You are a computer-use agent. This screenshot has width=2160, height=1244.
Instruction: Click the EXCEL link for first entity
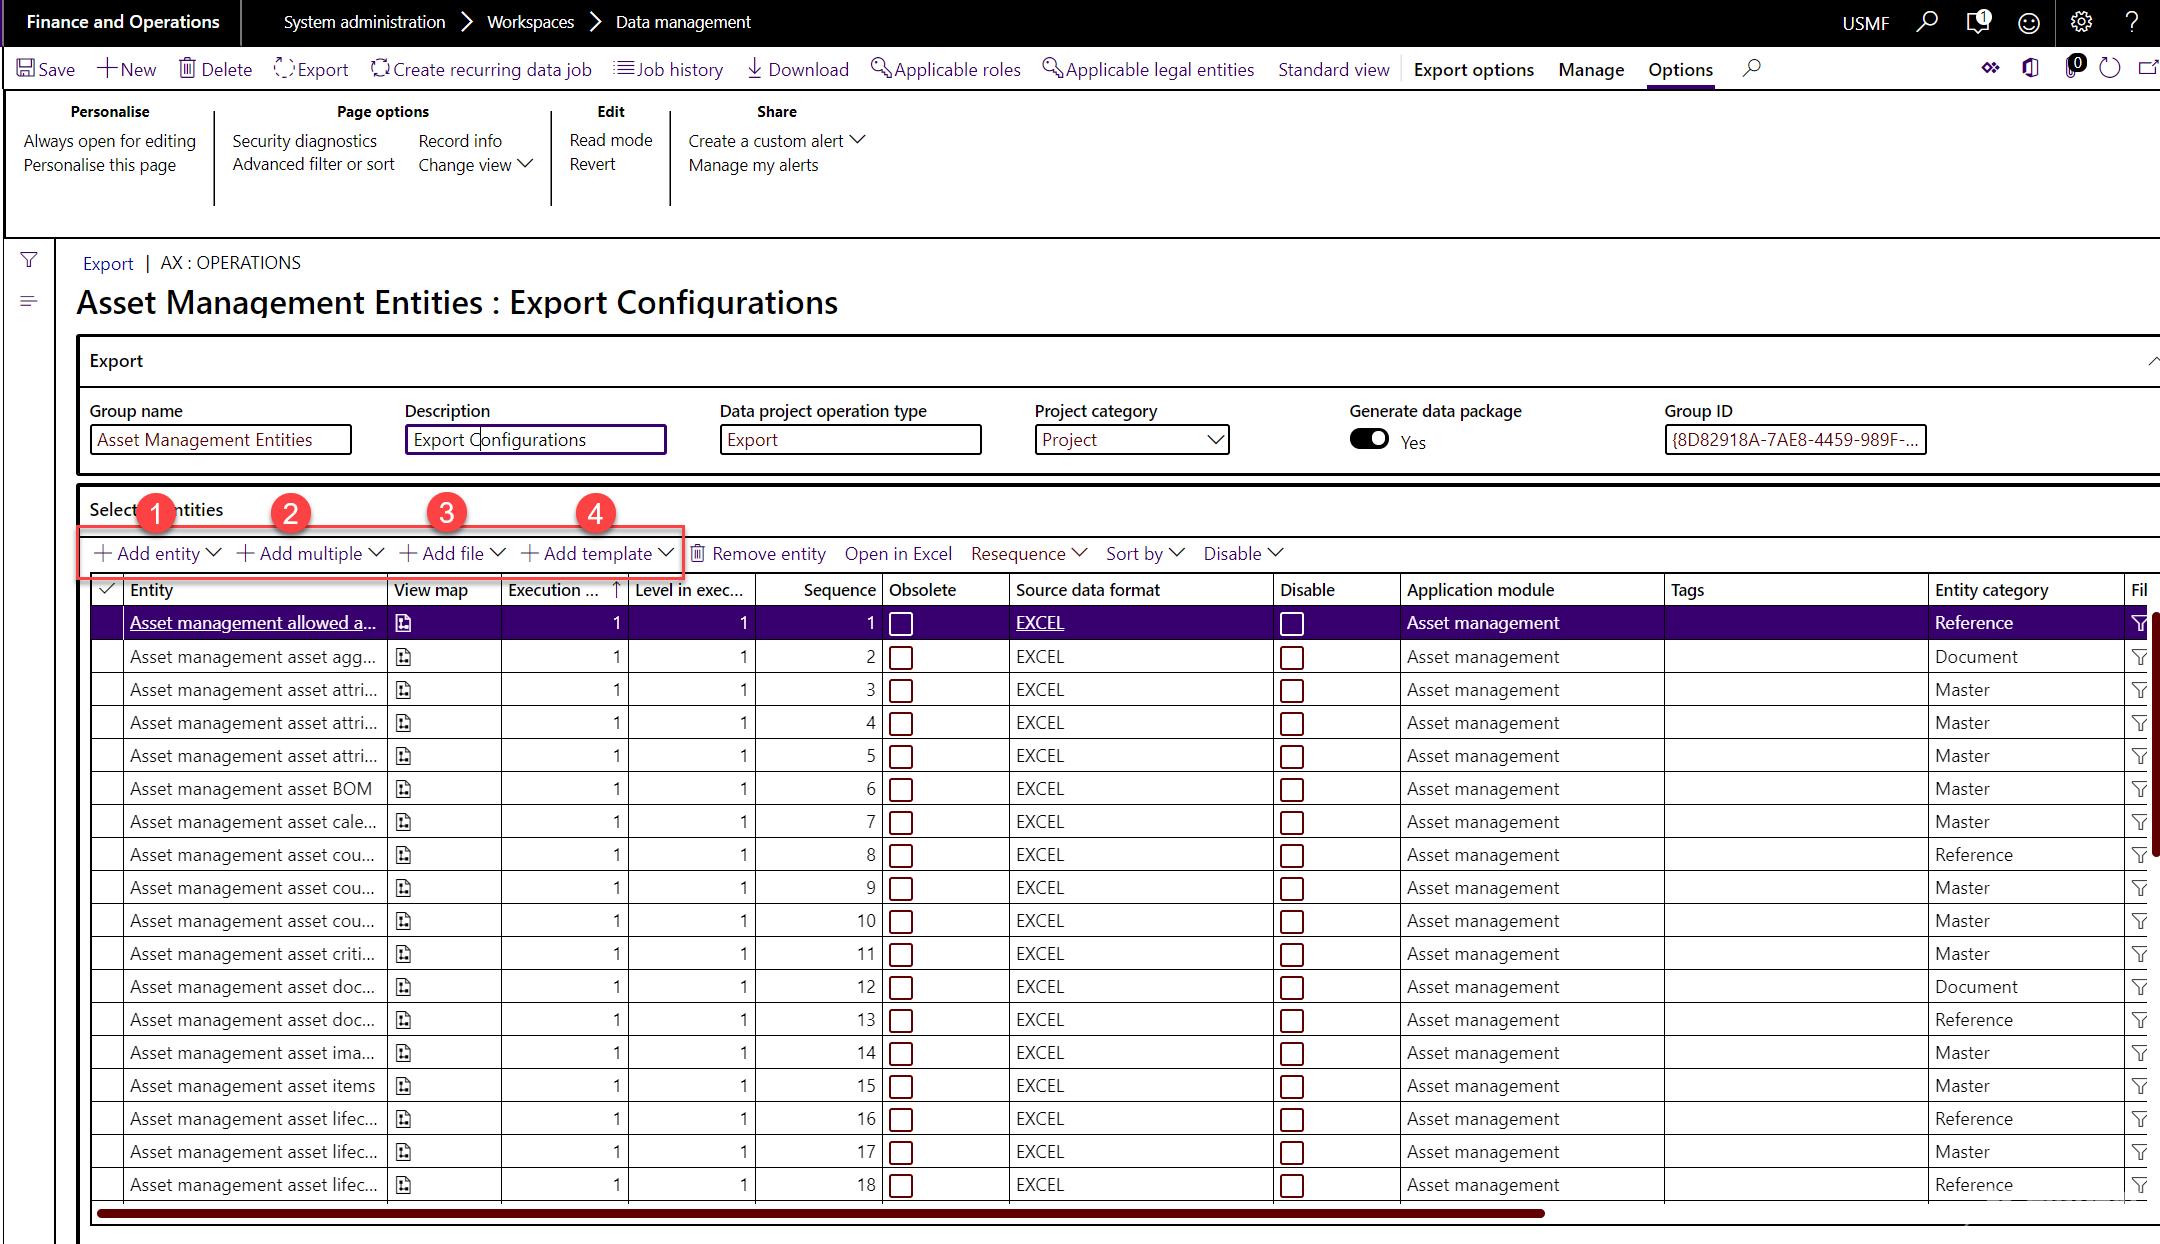1040,621
